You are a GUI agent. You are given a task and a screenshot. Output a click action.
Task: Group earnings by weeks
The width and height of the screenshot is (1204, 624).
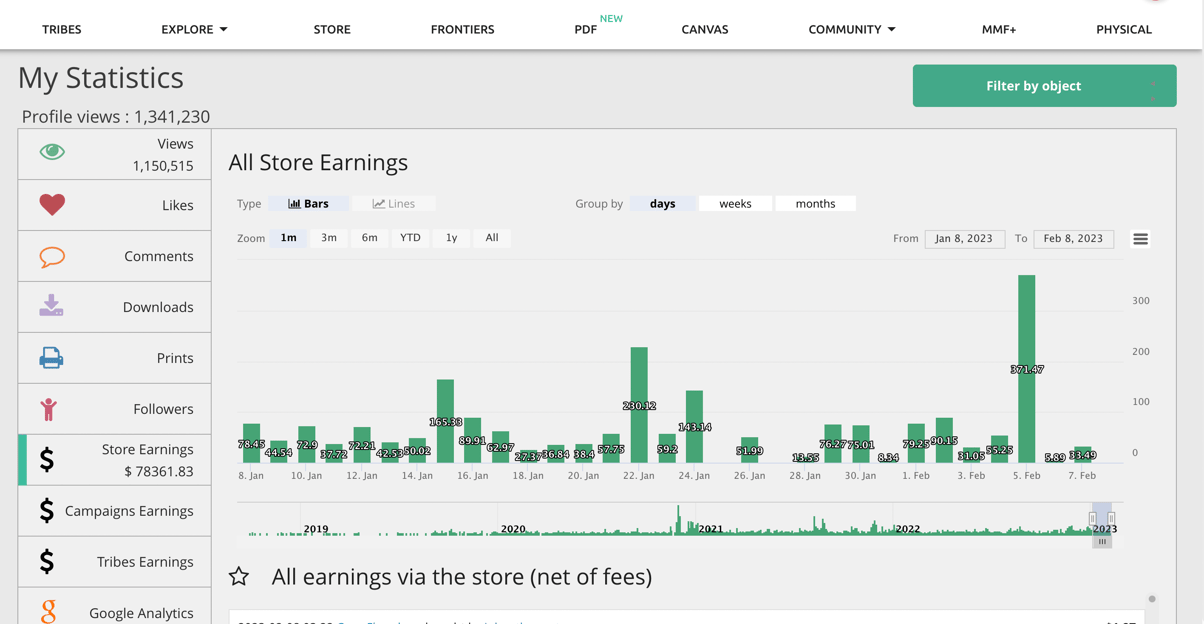[735, 204]
